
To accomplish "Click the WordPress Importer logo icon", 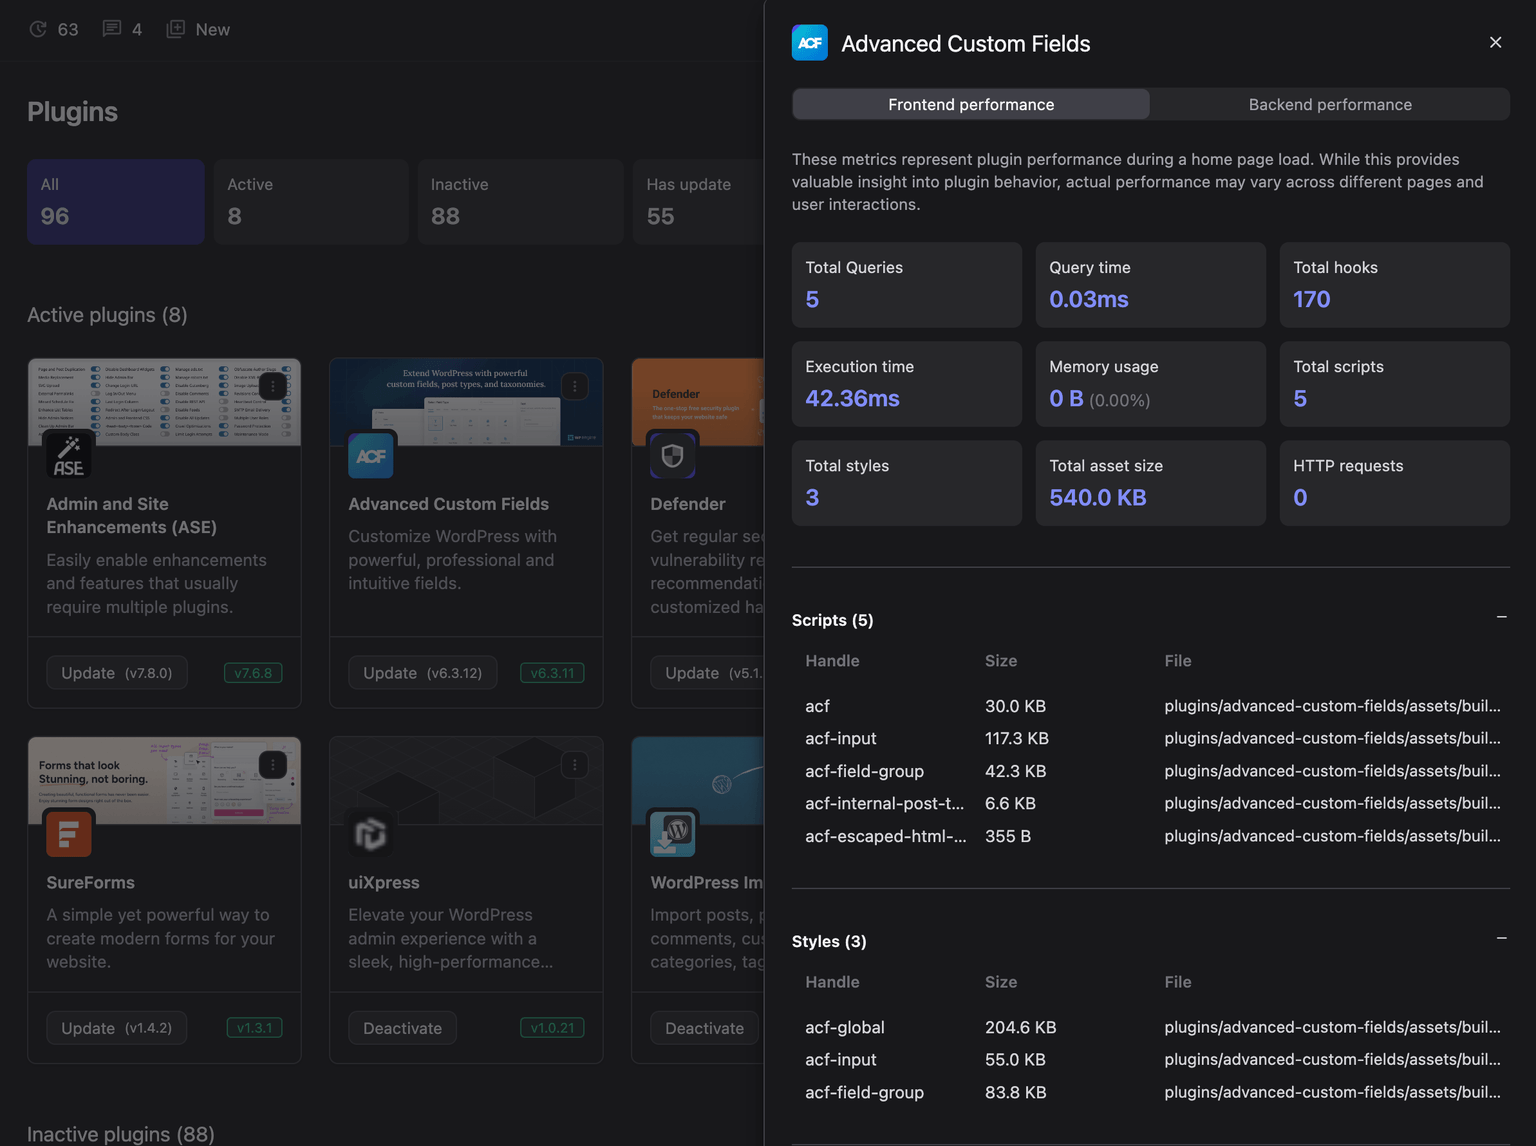I will point(673,833).
